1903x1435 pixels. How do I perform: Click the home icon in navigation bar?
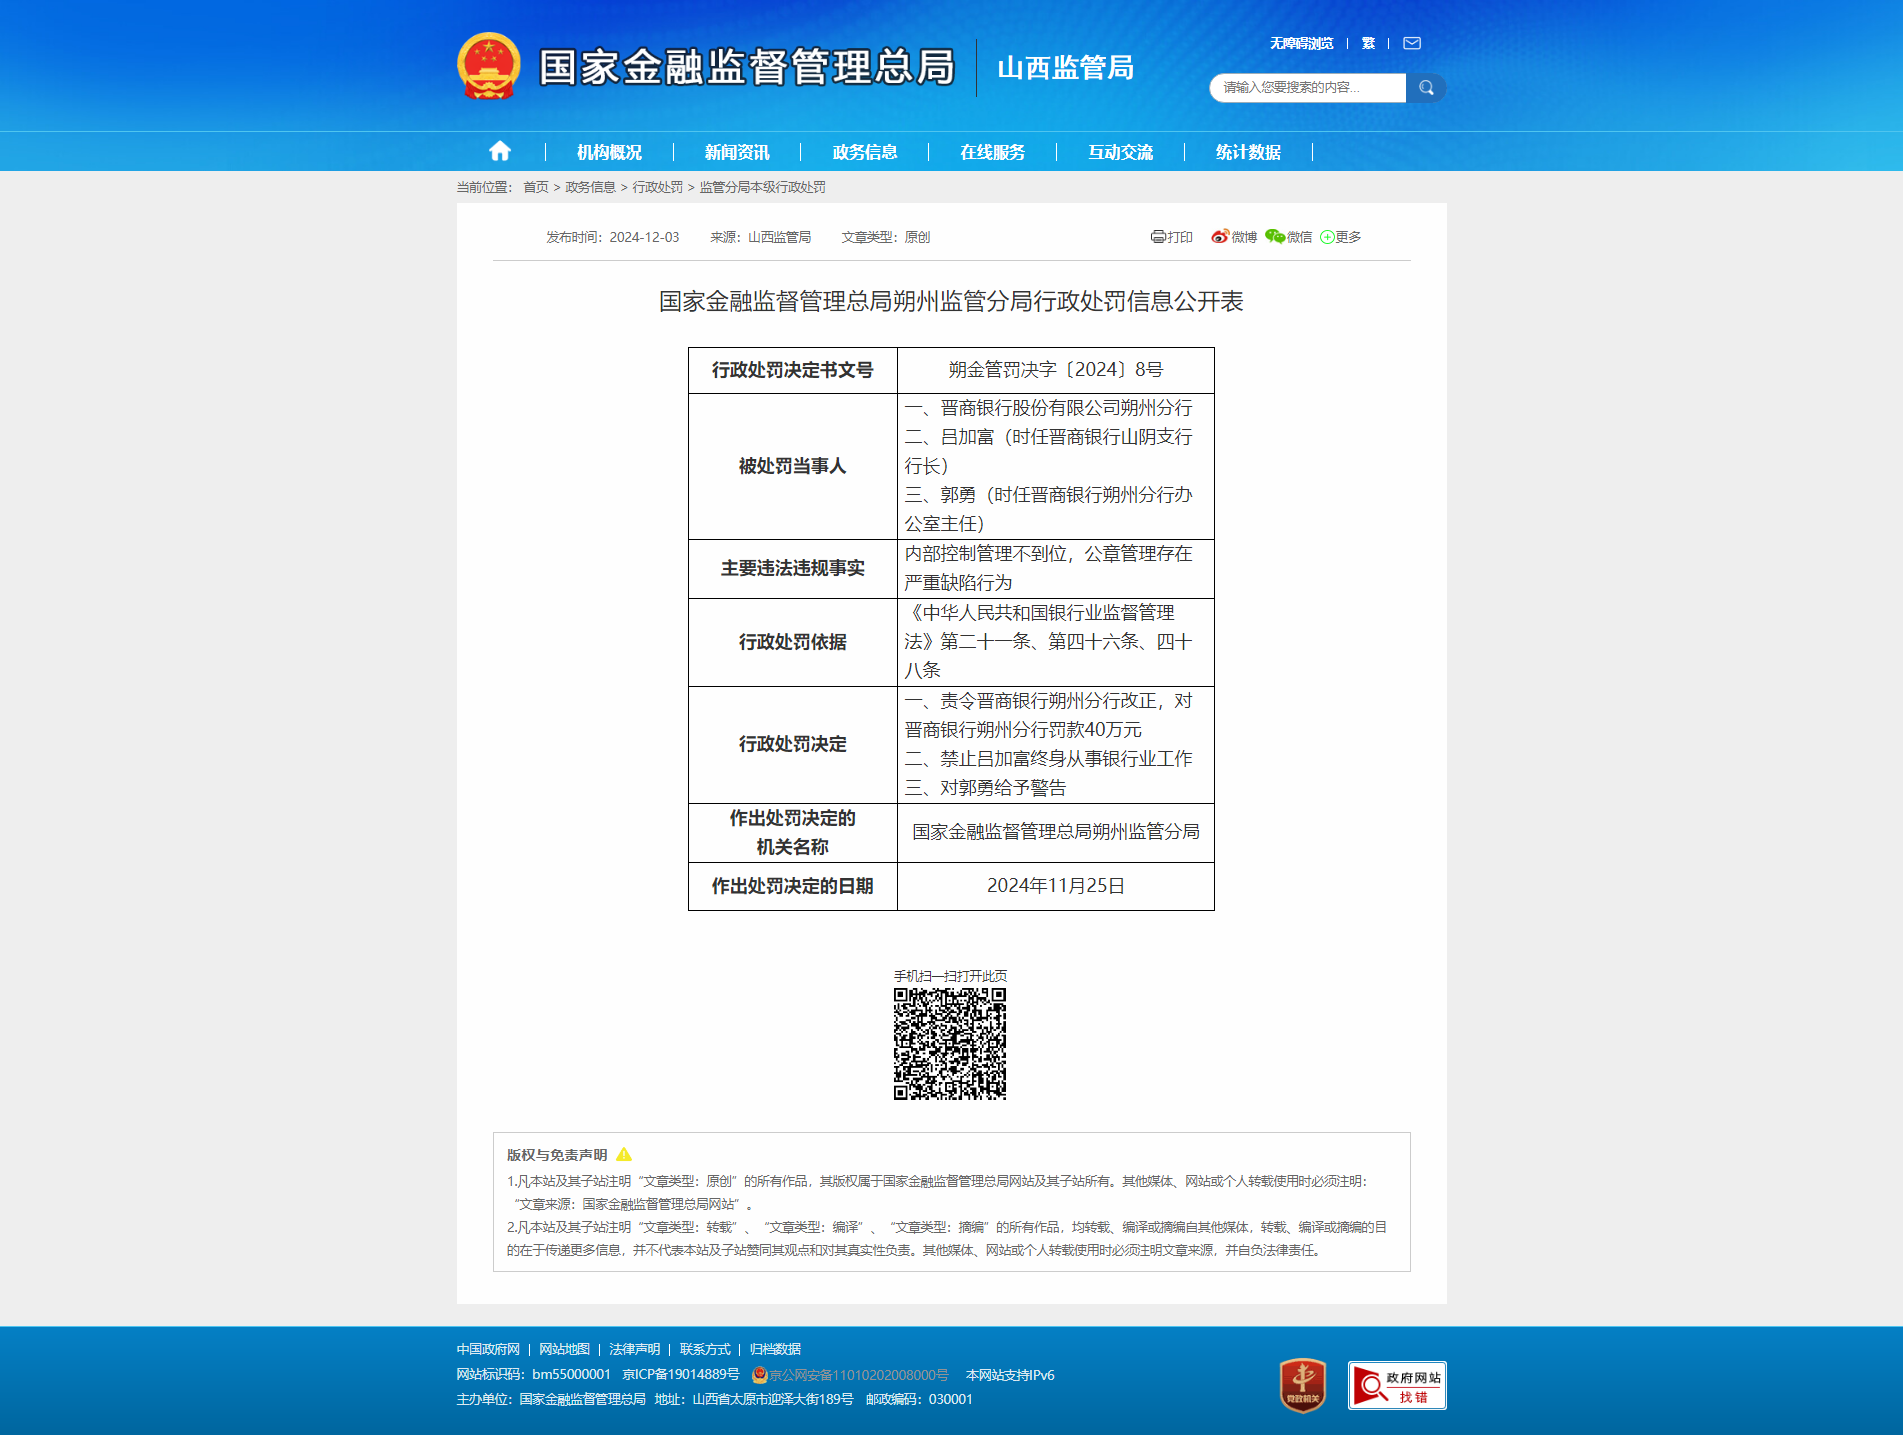(x=500, y=151)
